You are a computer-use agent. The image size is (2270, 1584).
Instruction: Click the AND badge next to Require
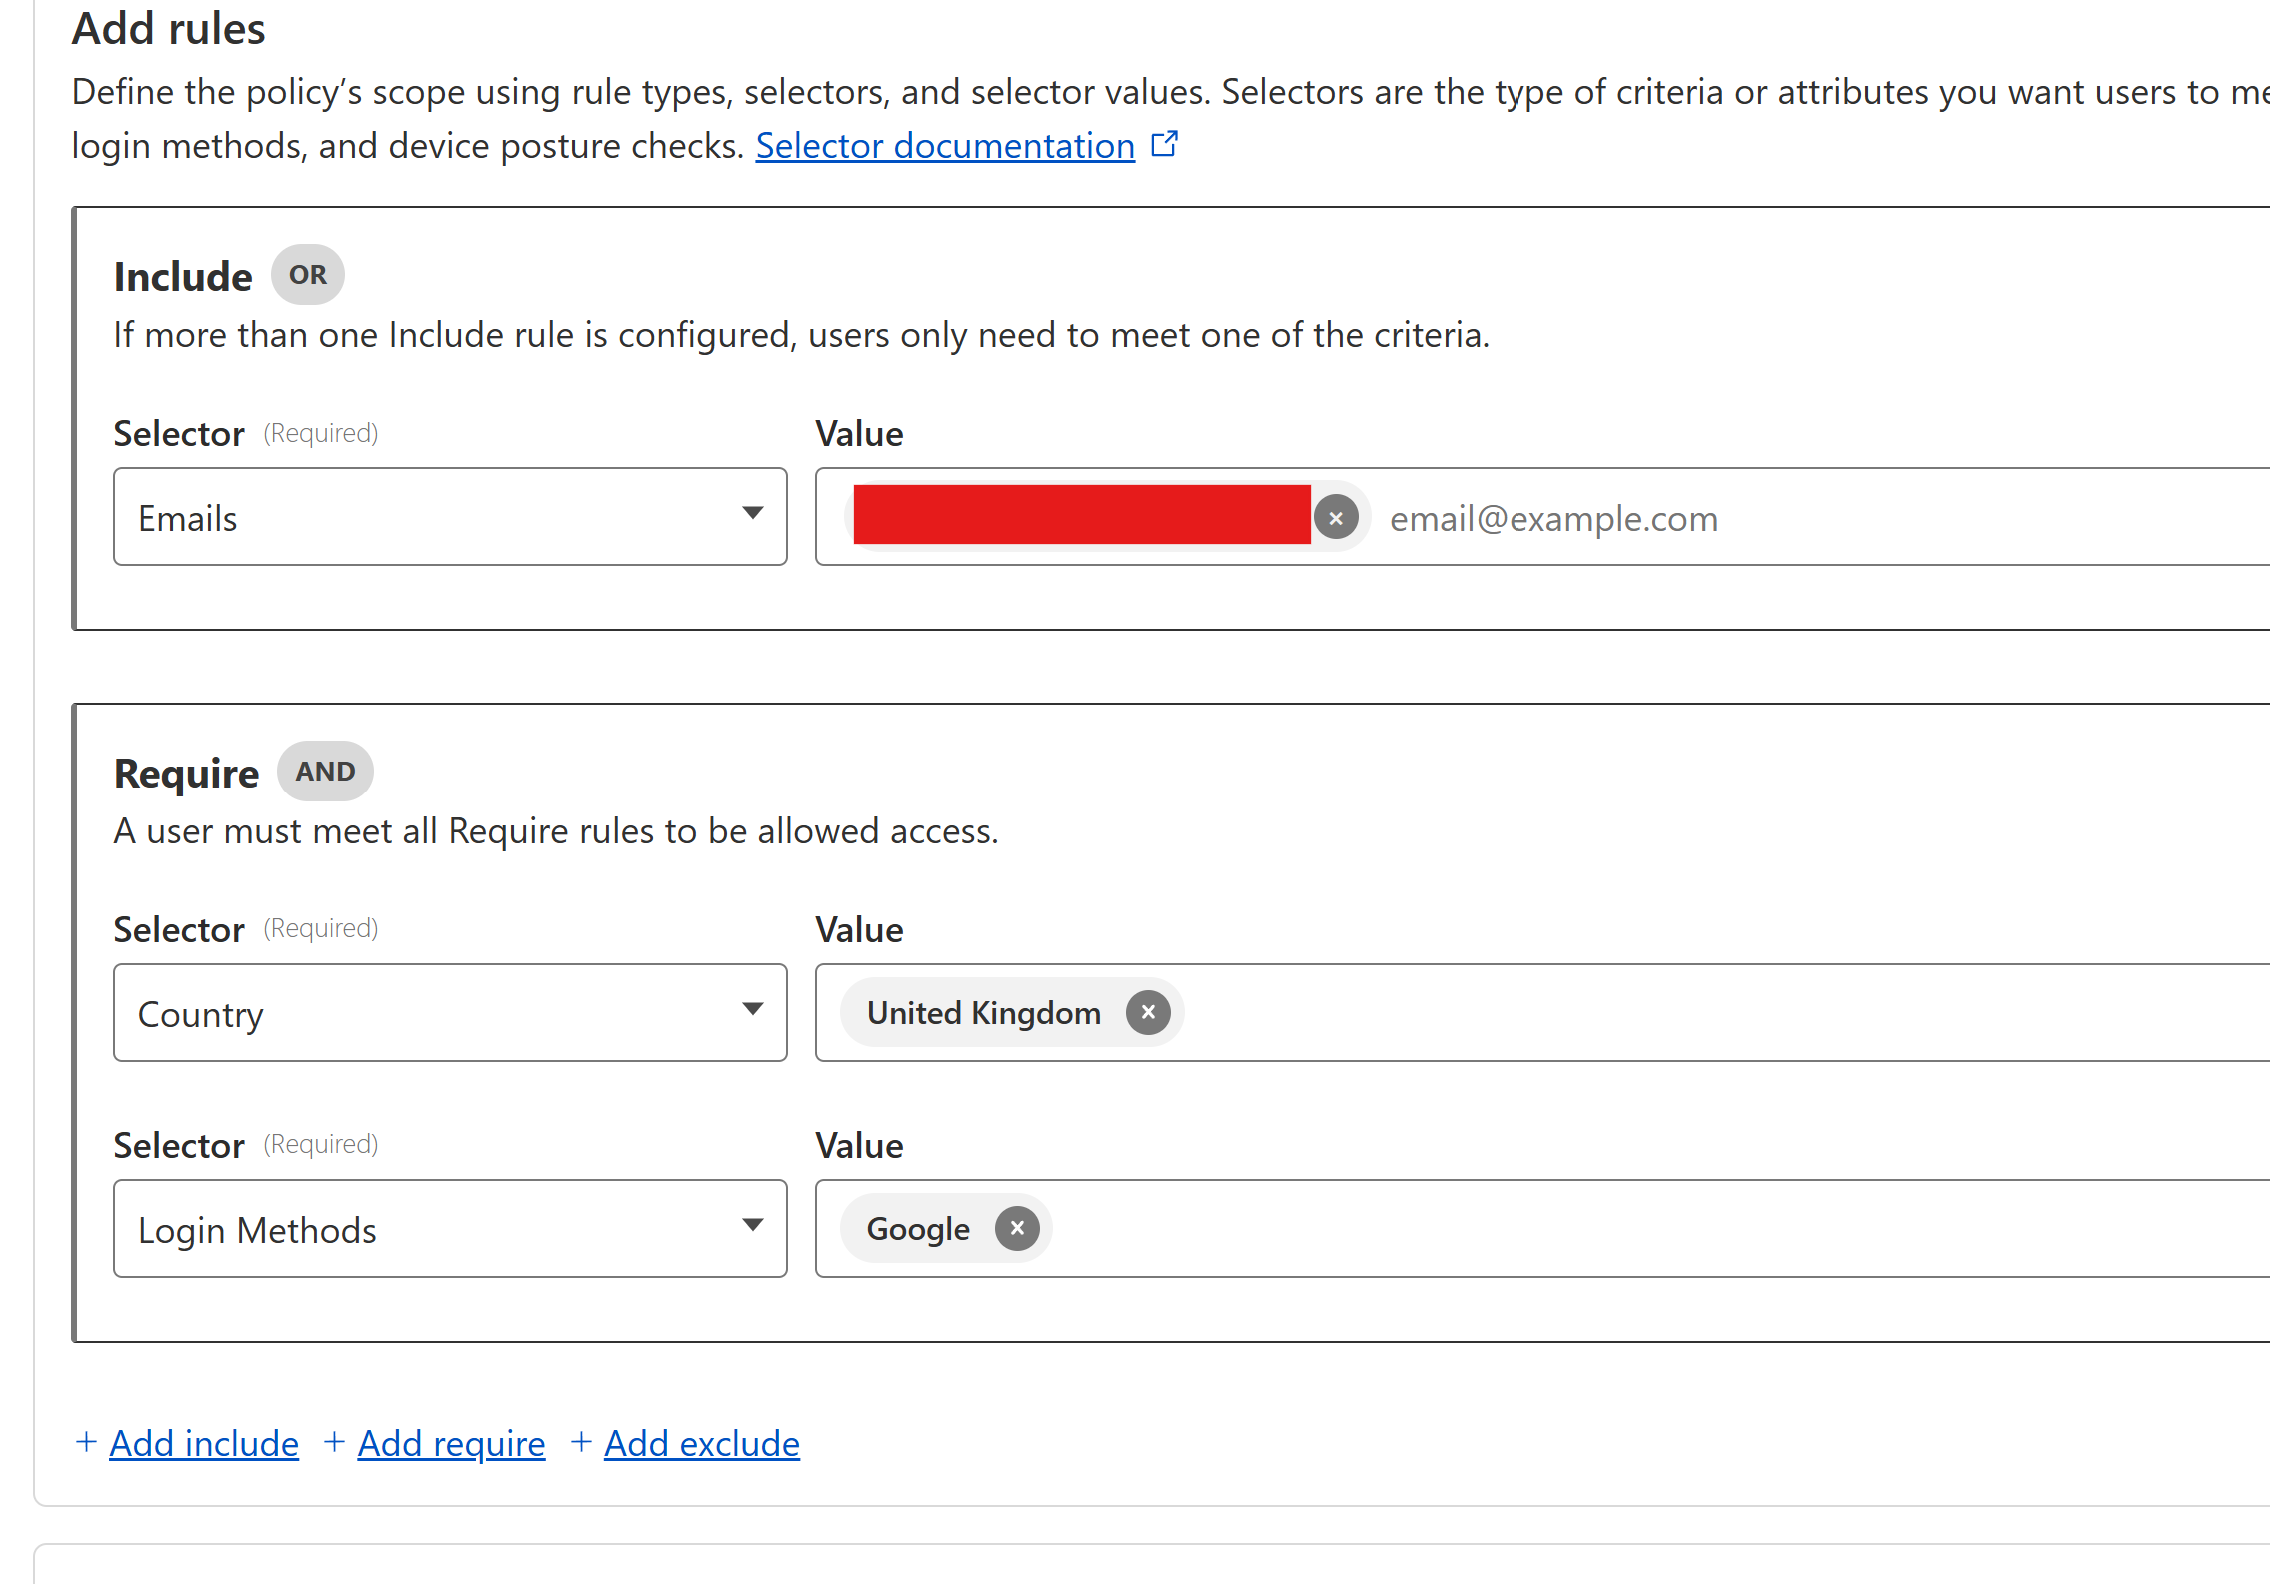click(325, 772)
